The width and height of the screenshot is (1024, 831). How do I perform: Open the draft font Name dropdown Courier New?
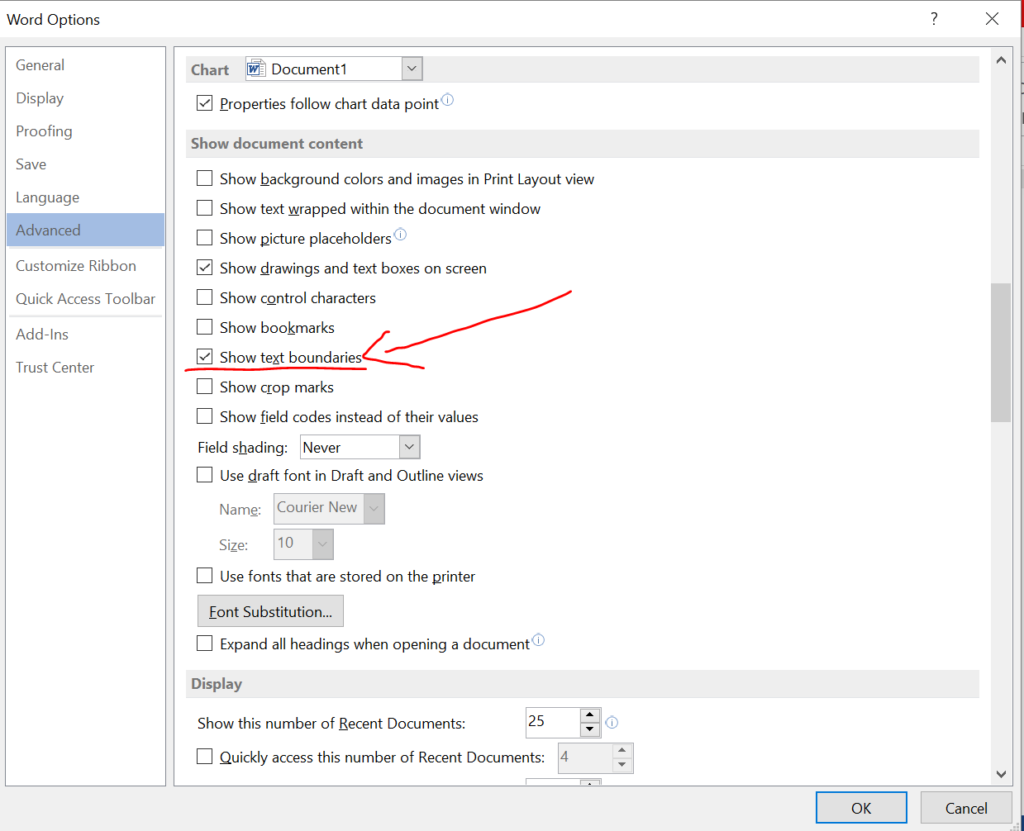(x=374, y=508)
